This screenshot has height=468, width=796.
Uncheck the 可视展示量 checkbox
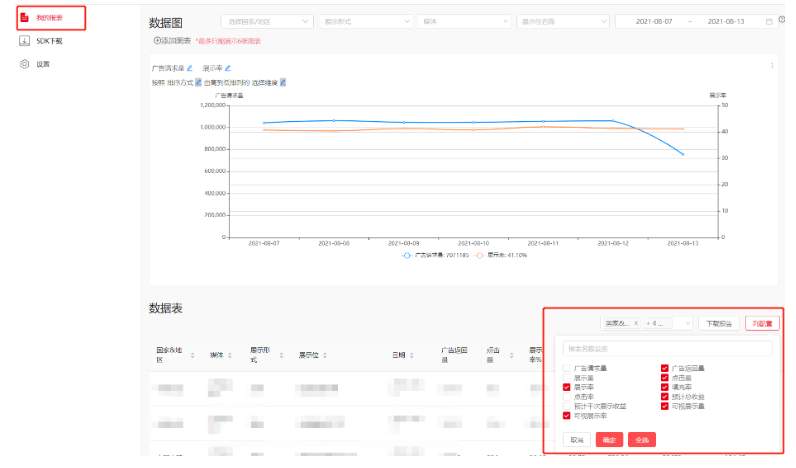click(x=665, y=406)
